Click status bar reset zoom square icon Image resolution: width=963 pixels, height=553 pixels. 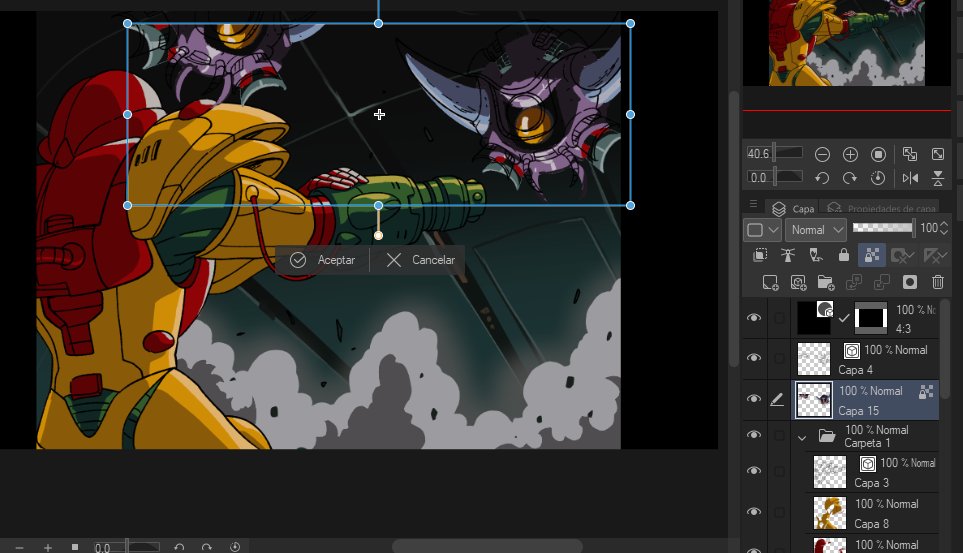pos(75,547)
